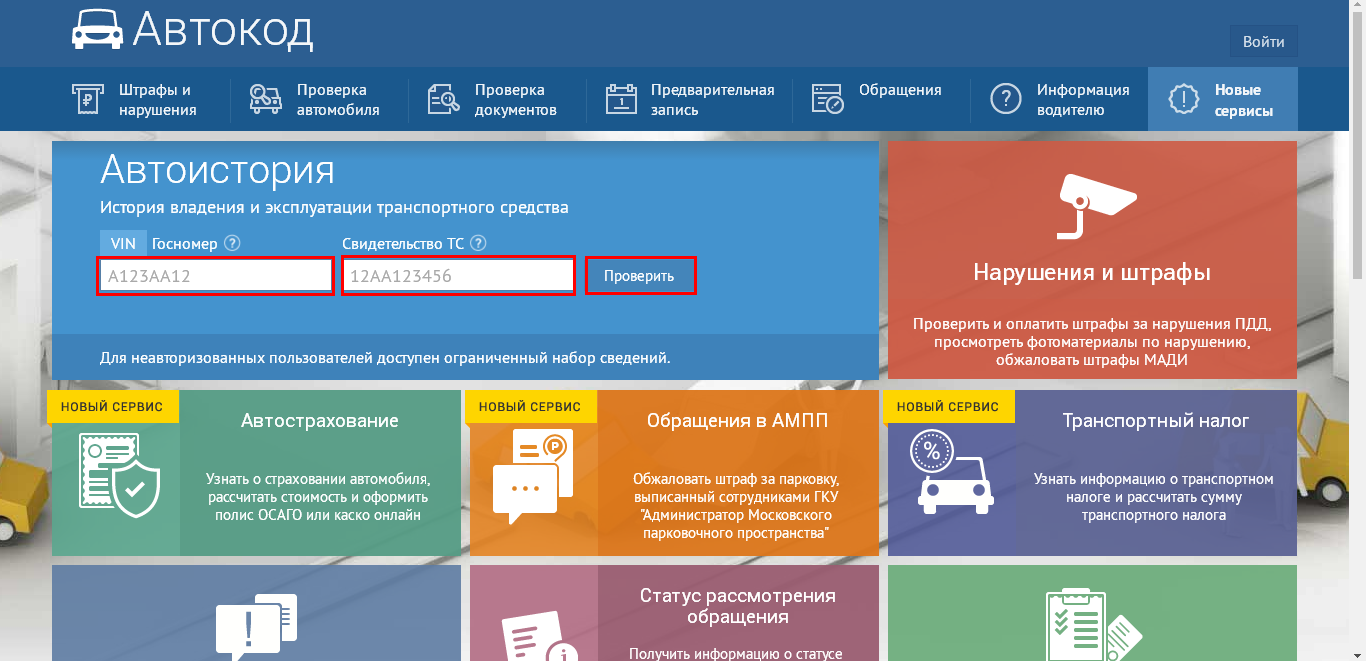
Task: Click the Автоистория heading
Action: click(217, 170)
